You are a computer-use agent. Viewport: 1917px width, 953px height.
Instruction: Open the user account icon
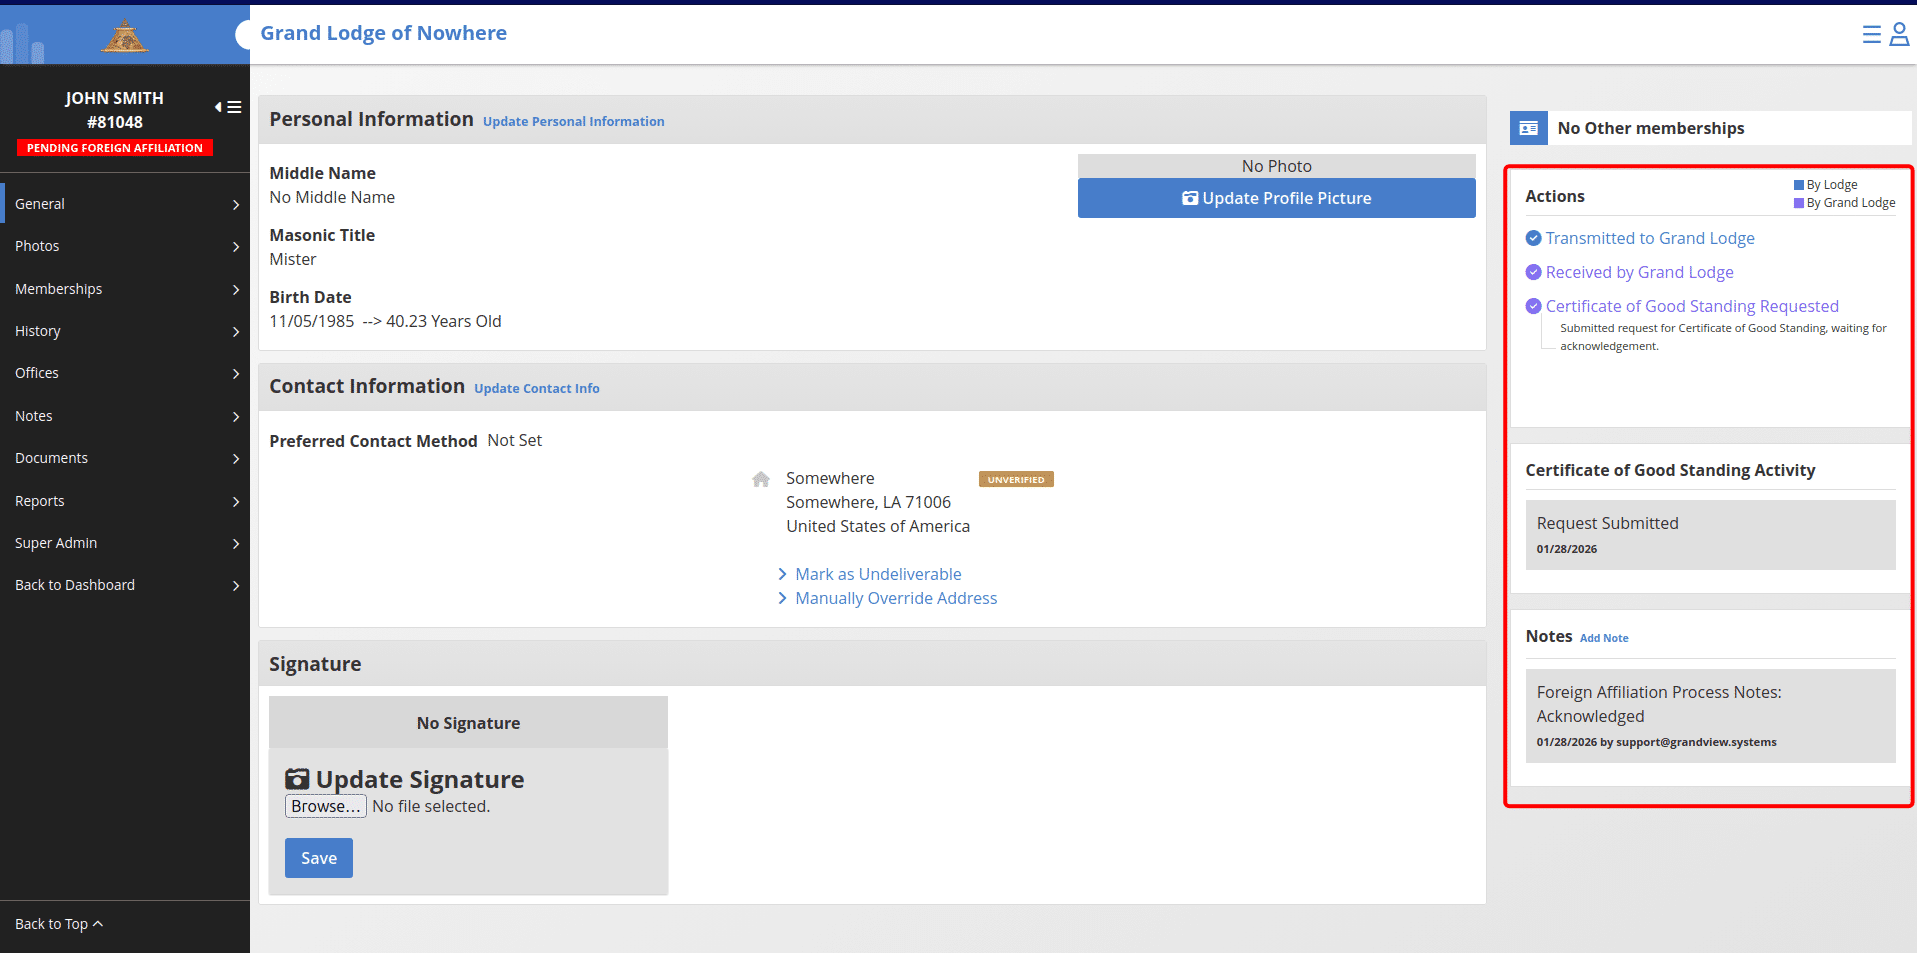pos(1899,35)
